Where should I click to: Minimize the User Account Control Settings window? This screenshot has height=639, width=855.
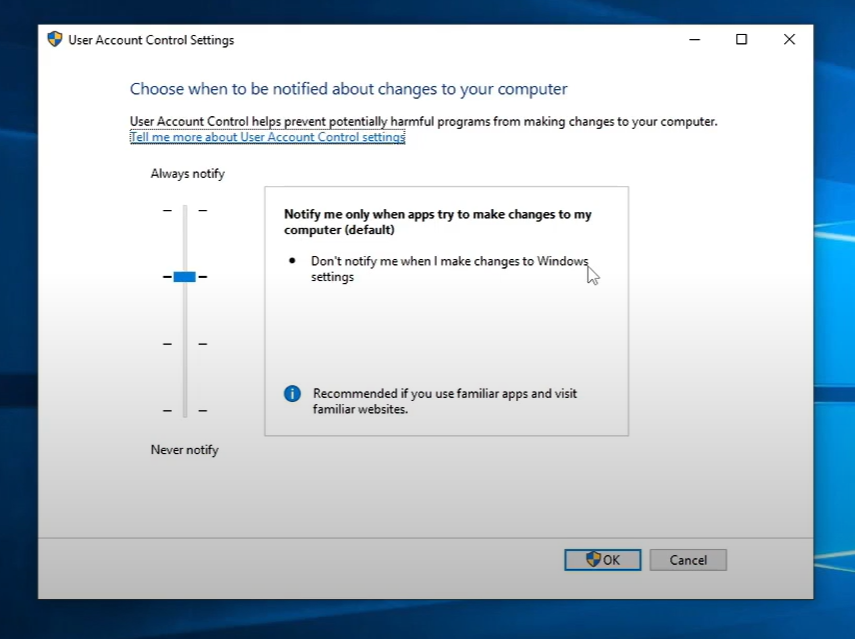coord(694,39)
